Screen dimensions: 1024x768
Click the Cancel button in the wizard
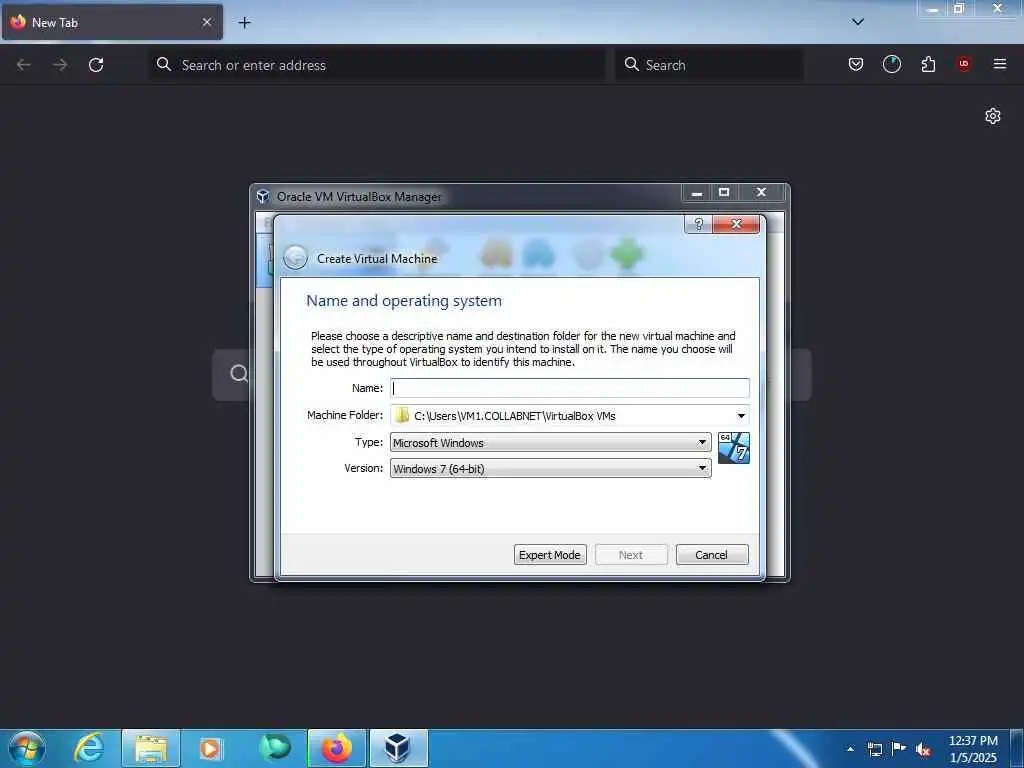coord(712,554)
